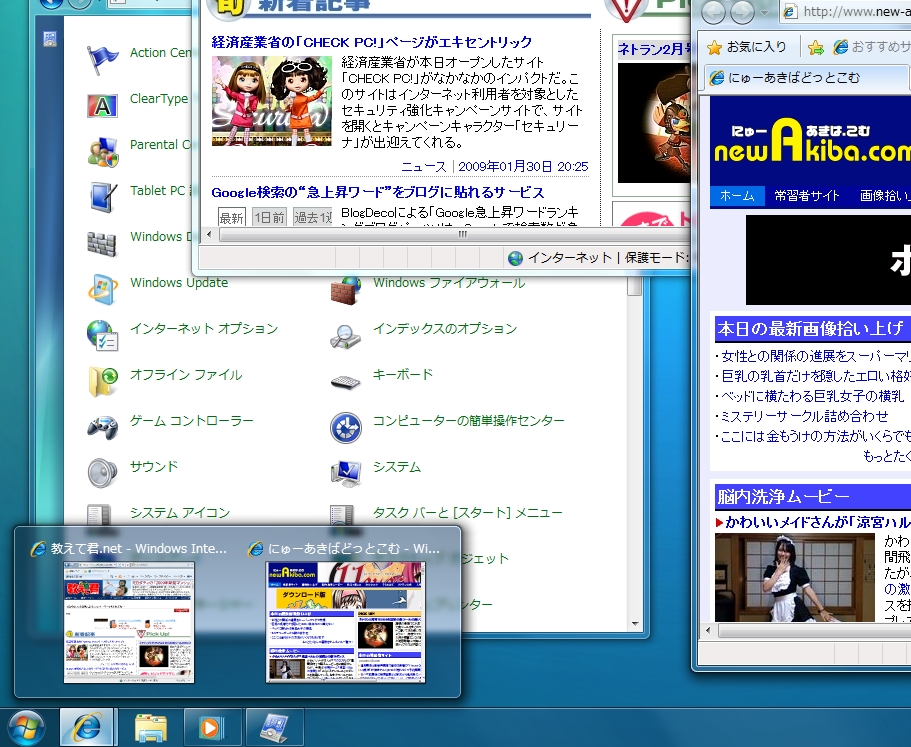Click the システム monitor icon
This screenshot has width=911, height=747.
click(346, 473)
